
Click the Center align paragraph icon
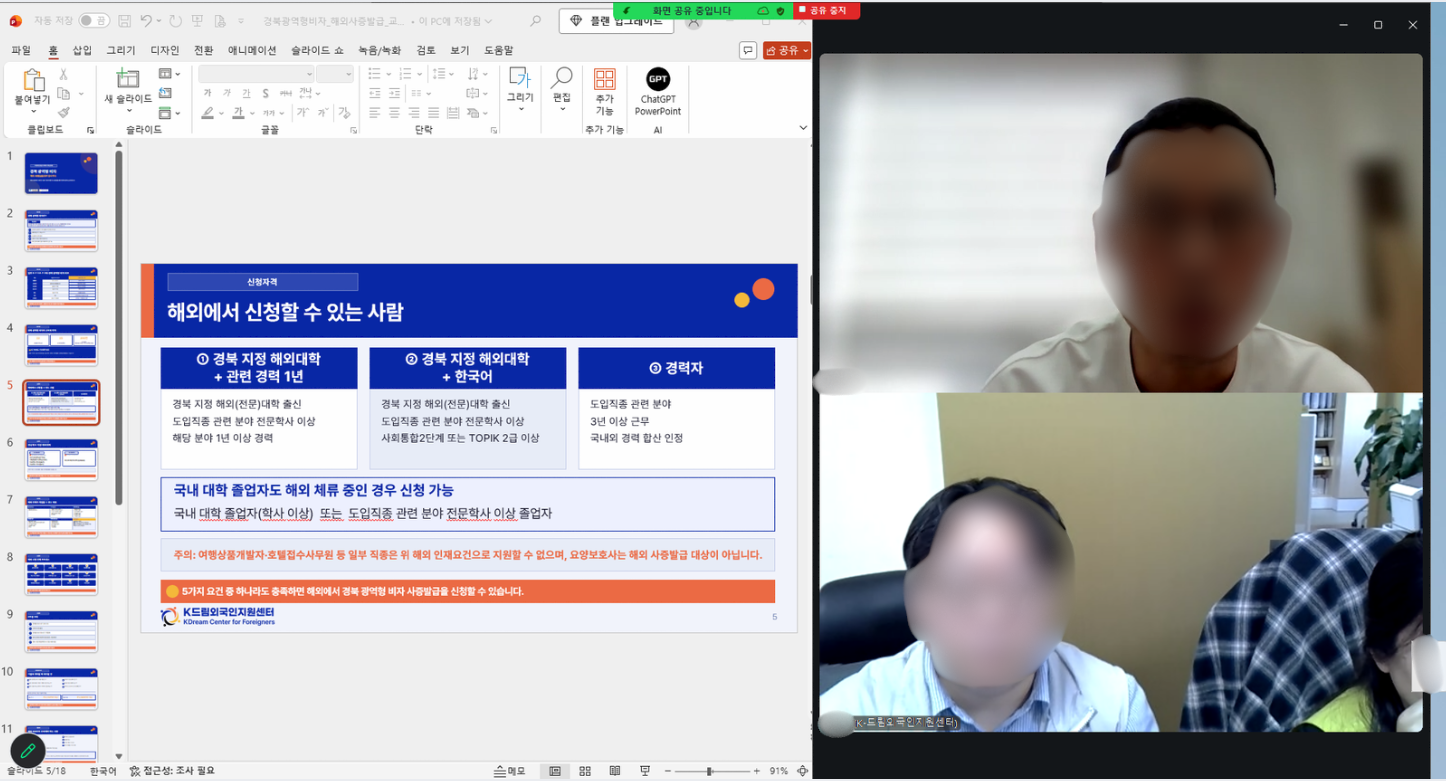(x=394, y=113)
